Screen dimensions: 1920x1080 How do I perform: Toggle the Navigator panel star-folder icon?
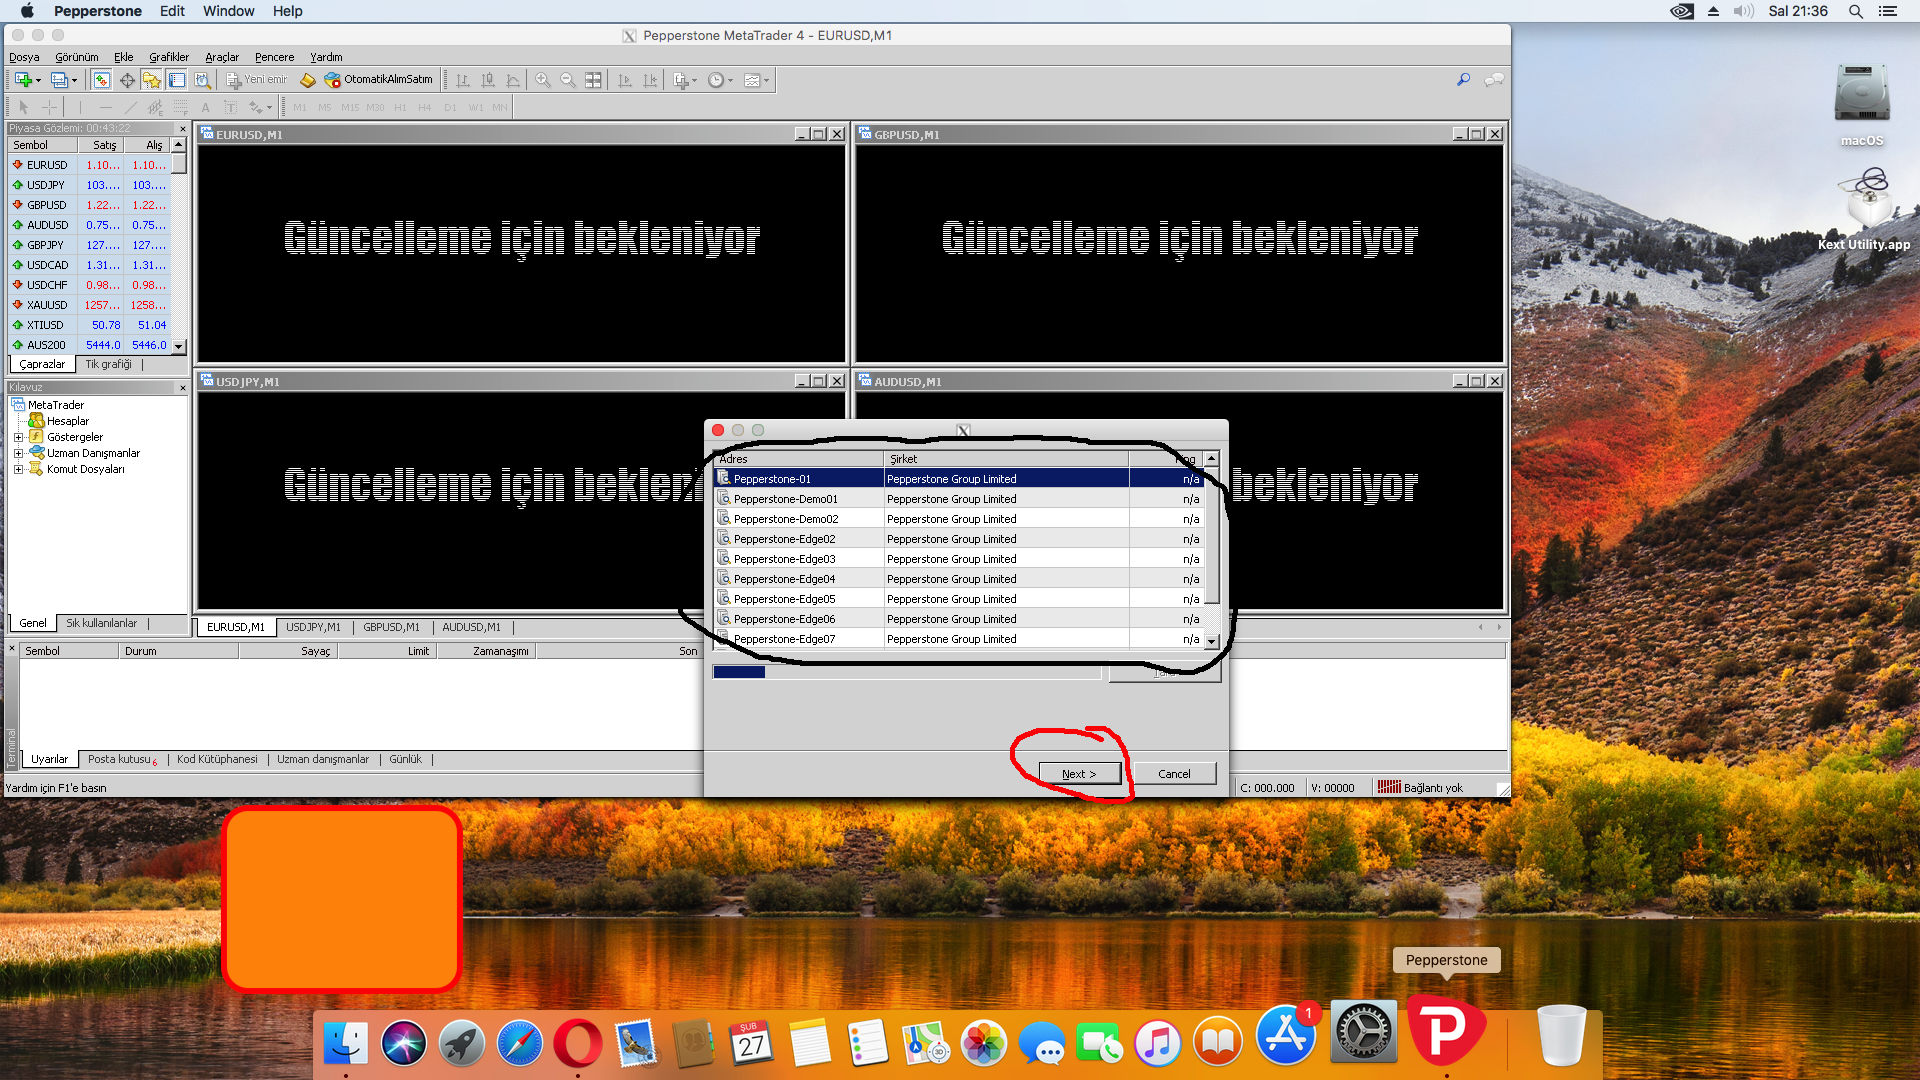point(152,80)
